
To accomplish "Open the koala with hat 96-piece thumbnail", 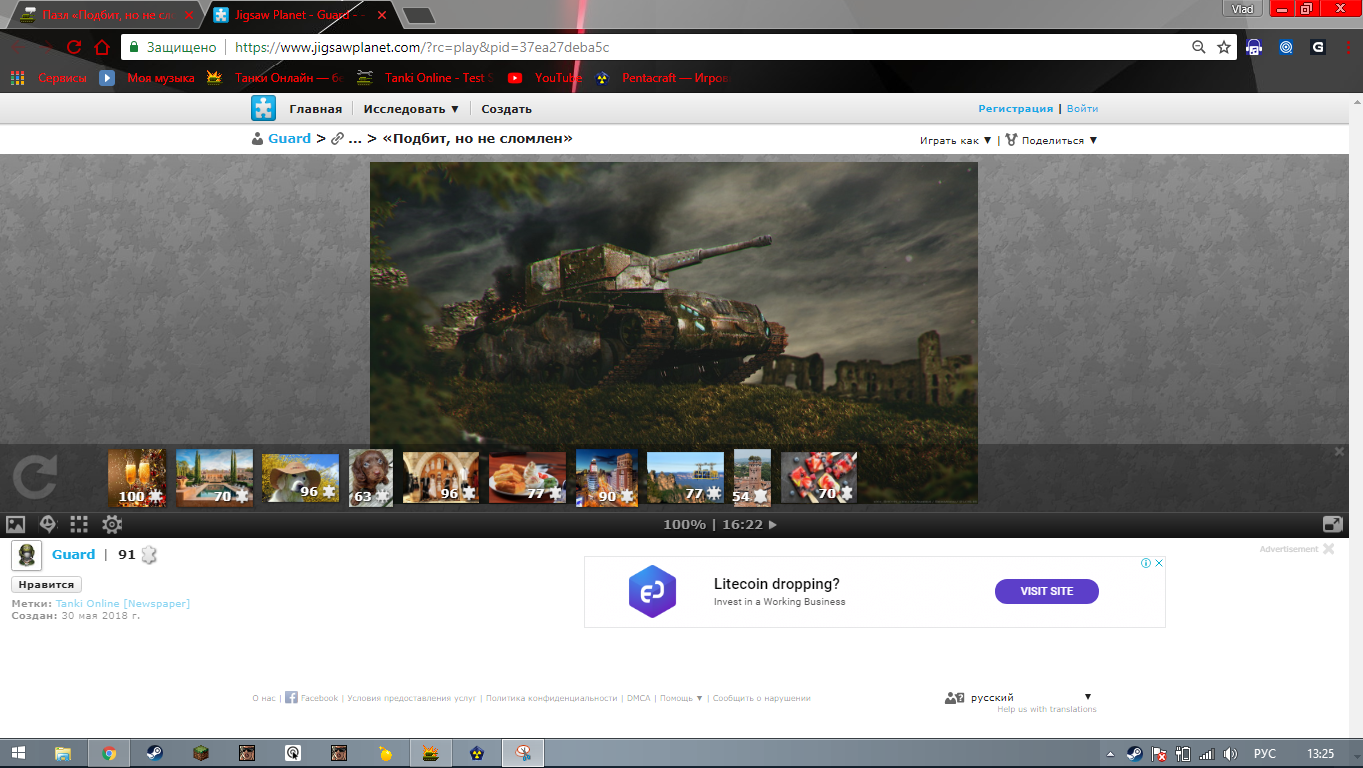I will pyautogui.click(x=300, y=478).
